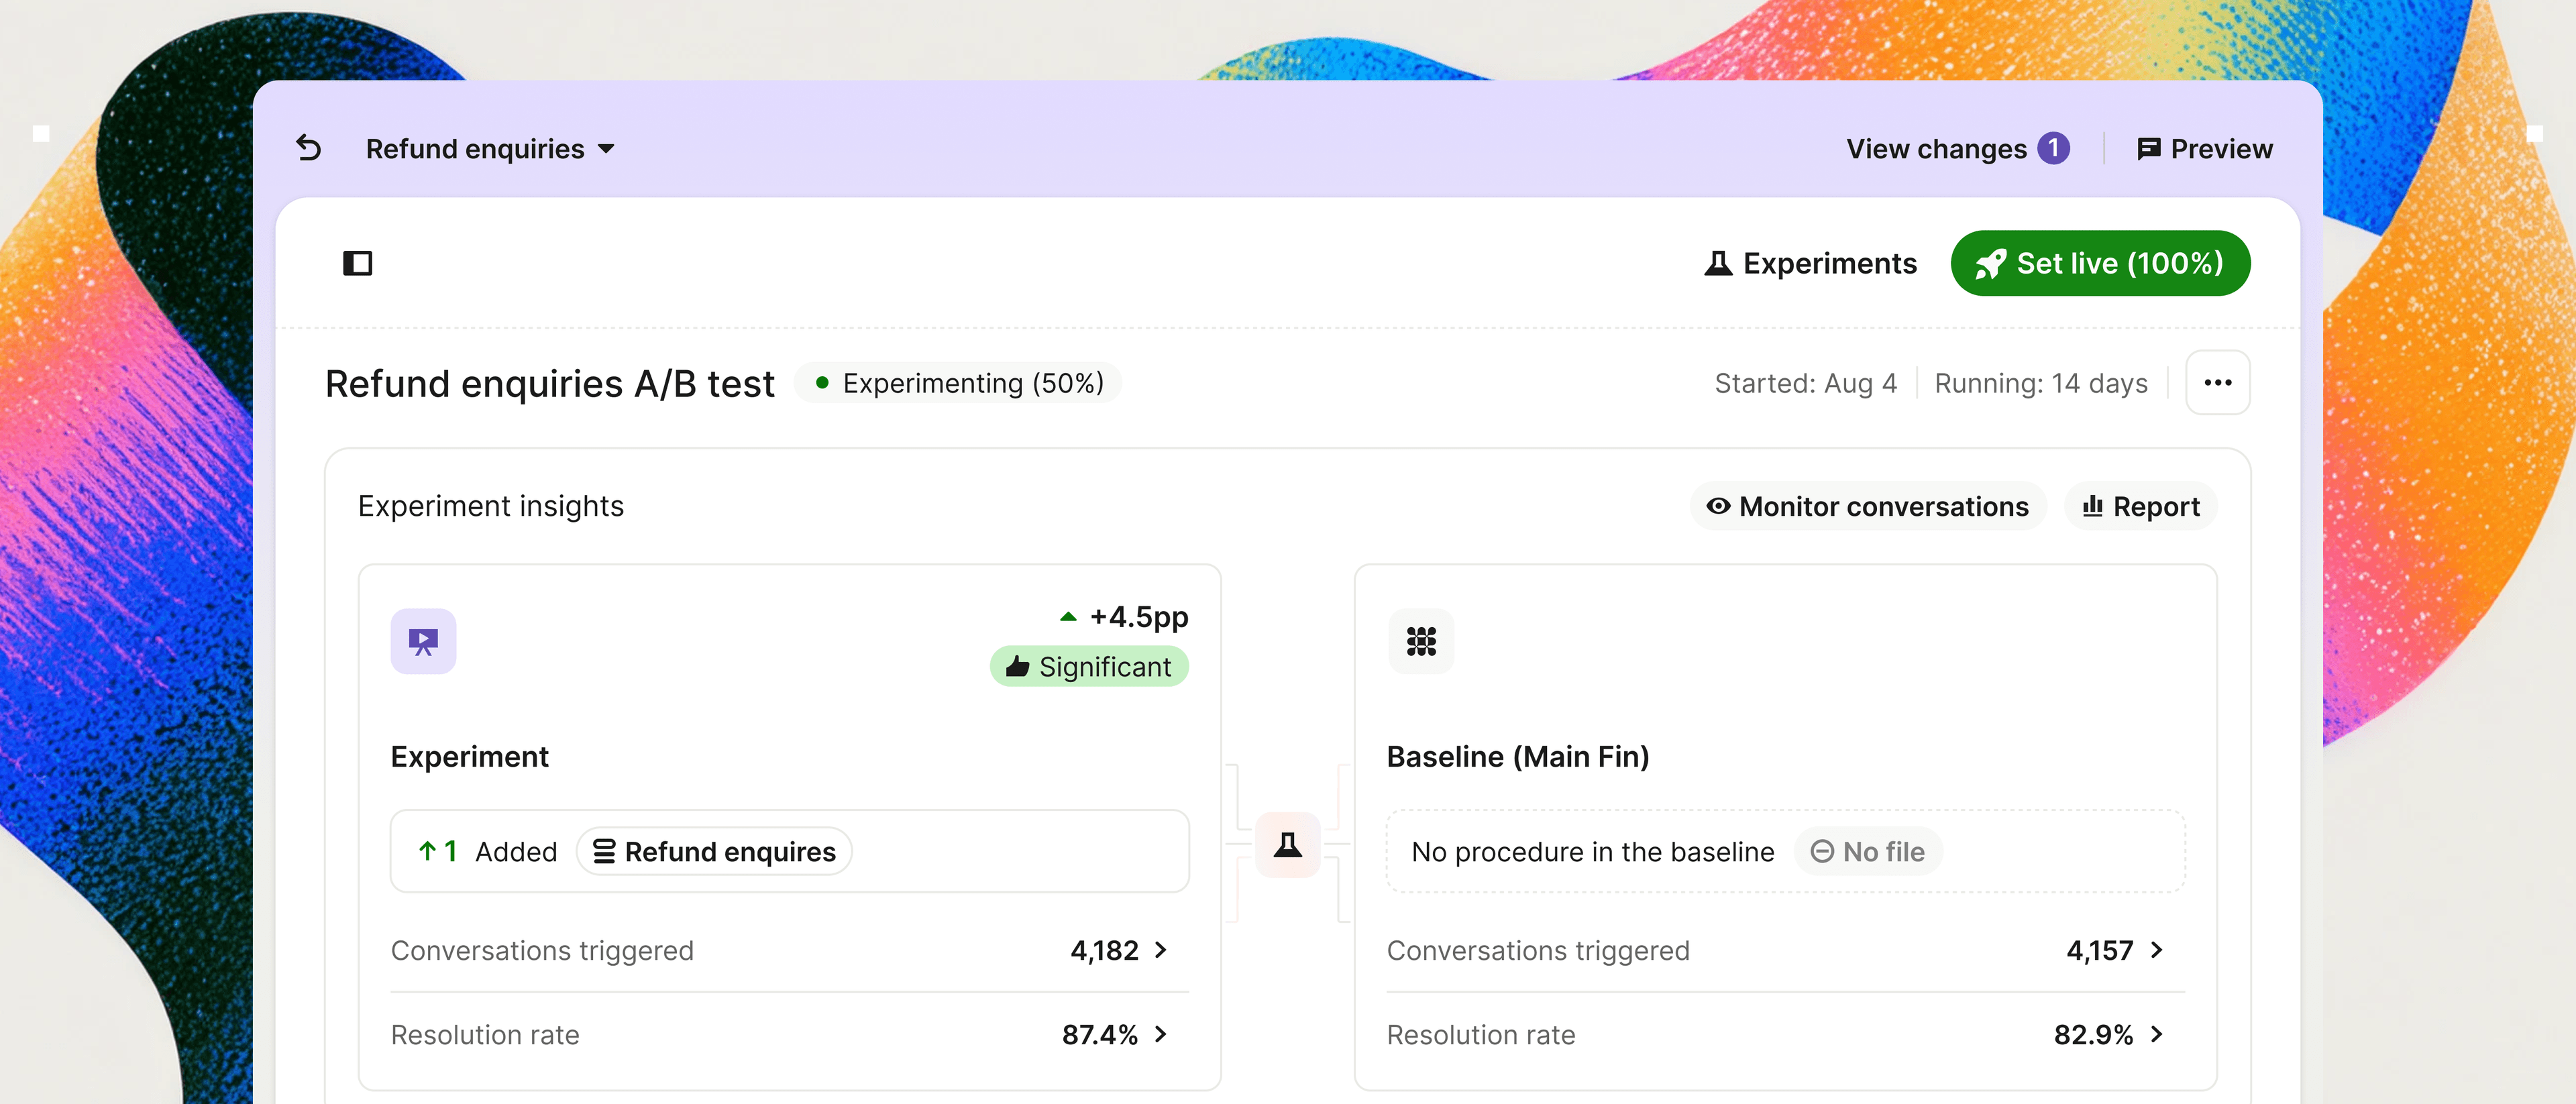Click the back undo arrow icon

coord(309,148)
